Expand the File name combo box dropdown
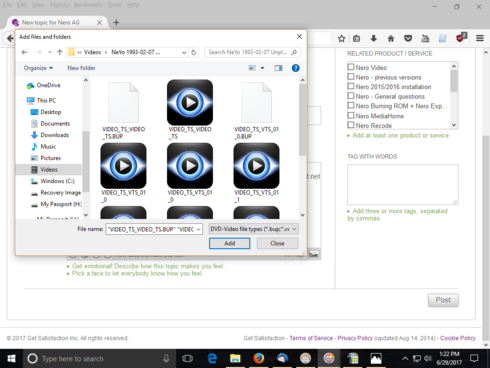 pos(199,229)
